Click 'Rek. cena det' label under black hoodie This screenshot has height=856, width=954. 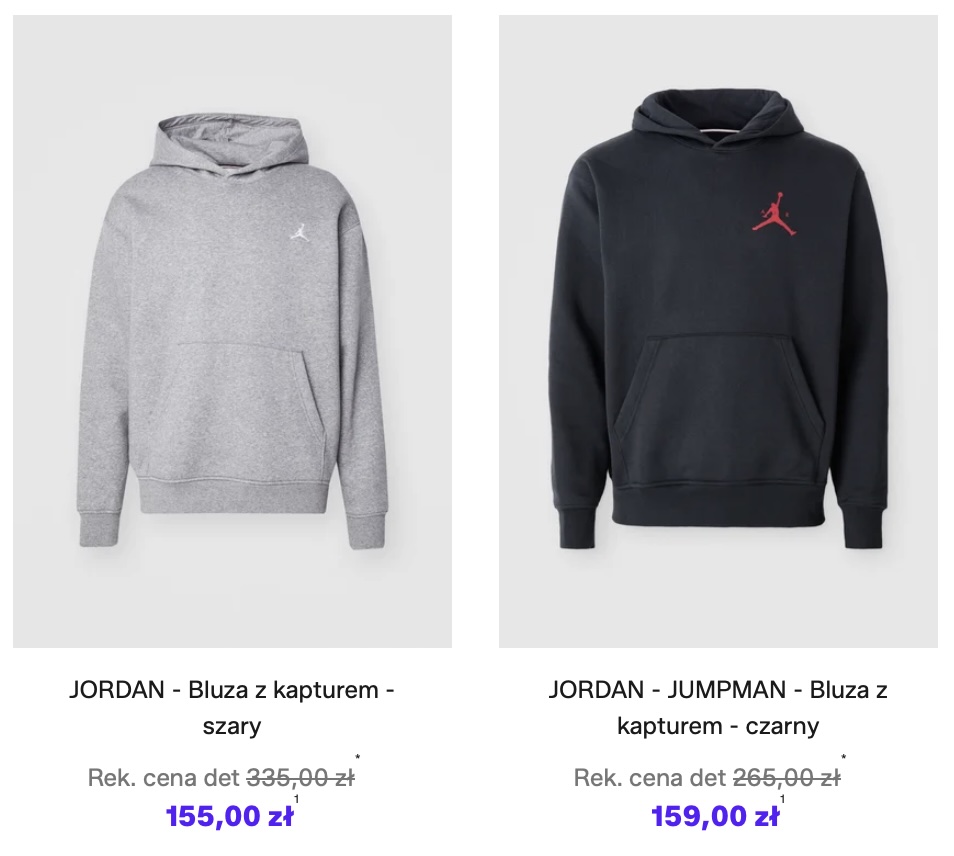click(650, 778)
